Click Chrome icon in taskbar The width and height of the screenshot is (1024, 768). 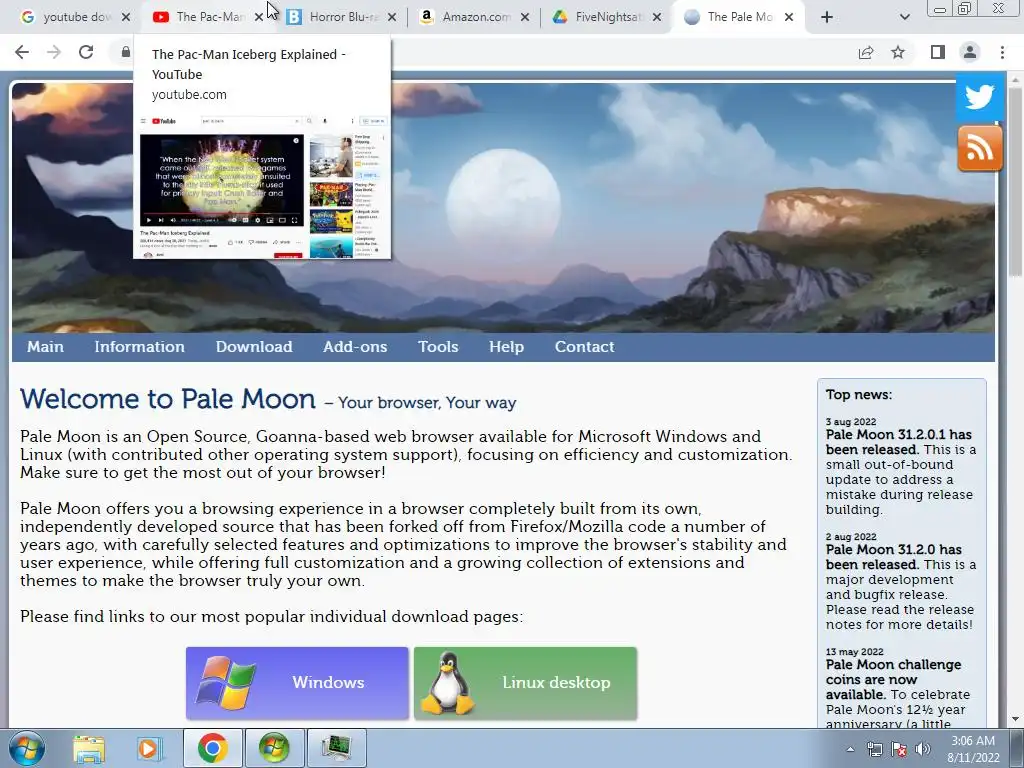pos(212,748)
